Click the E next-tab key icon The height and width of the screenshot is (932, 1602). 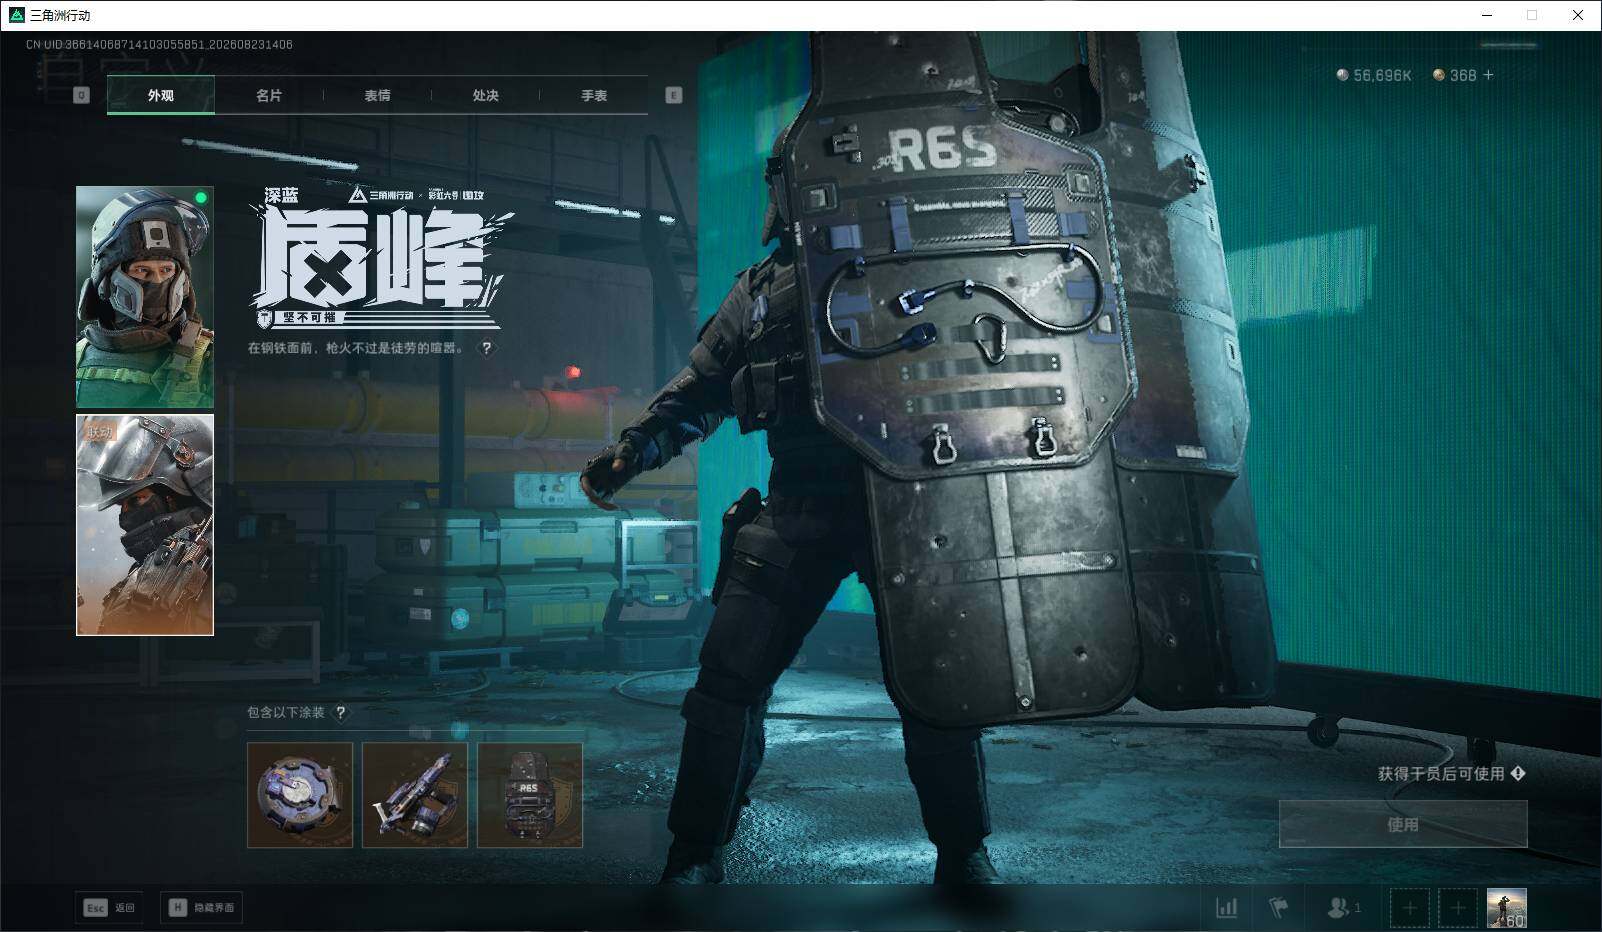[674, 95]
